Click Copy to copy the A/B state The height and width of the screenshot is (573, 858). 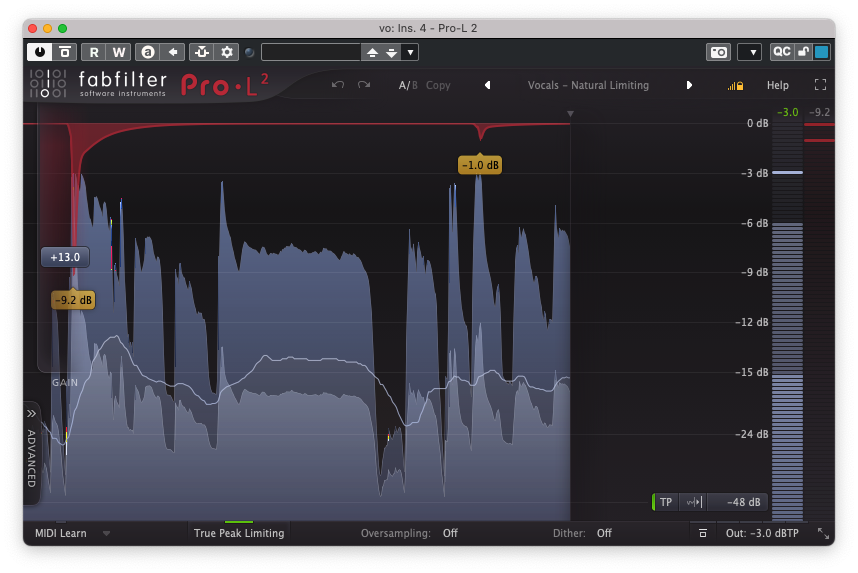(x=438, y=85)
